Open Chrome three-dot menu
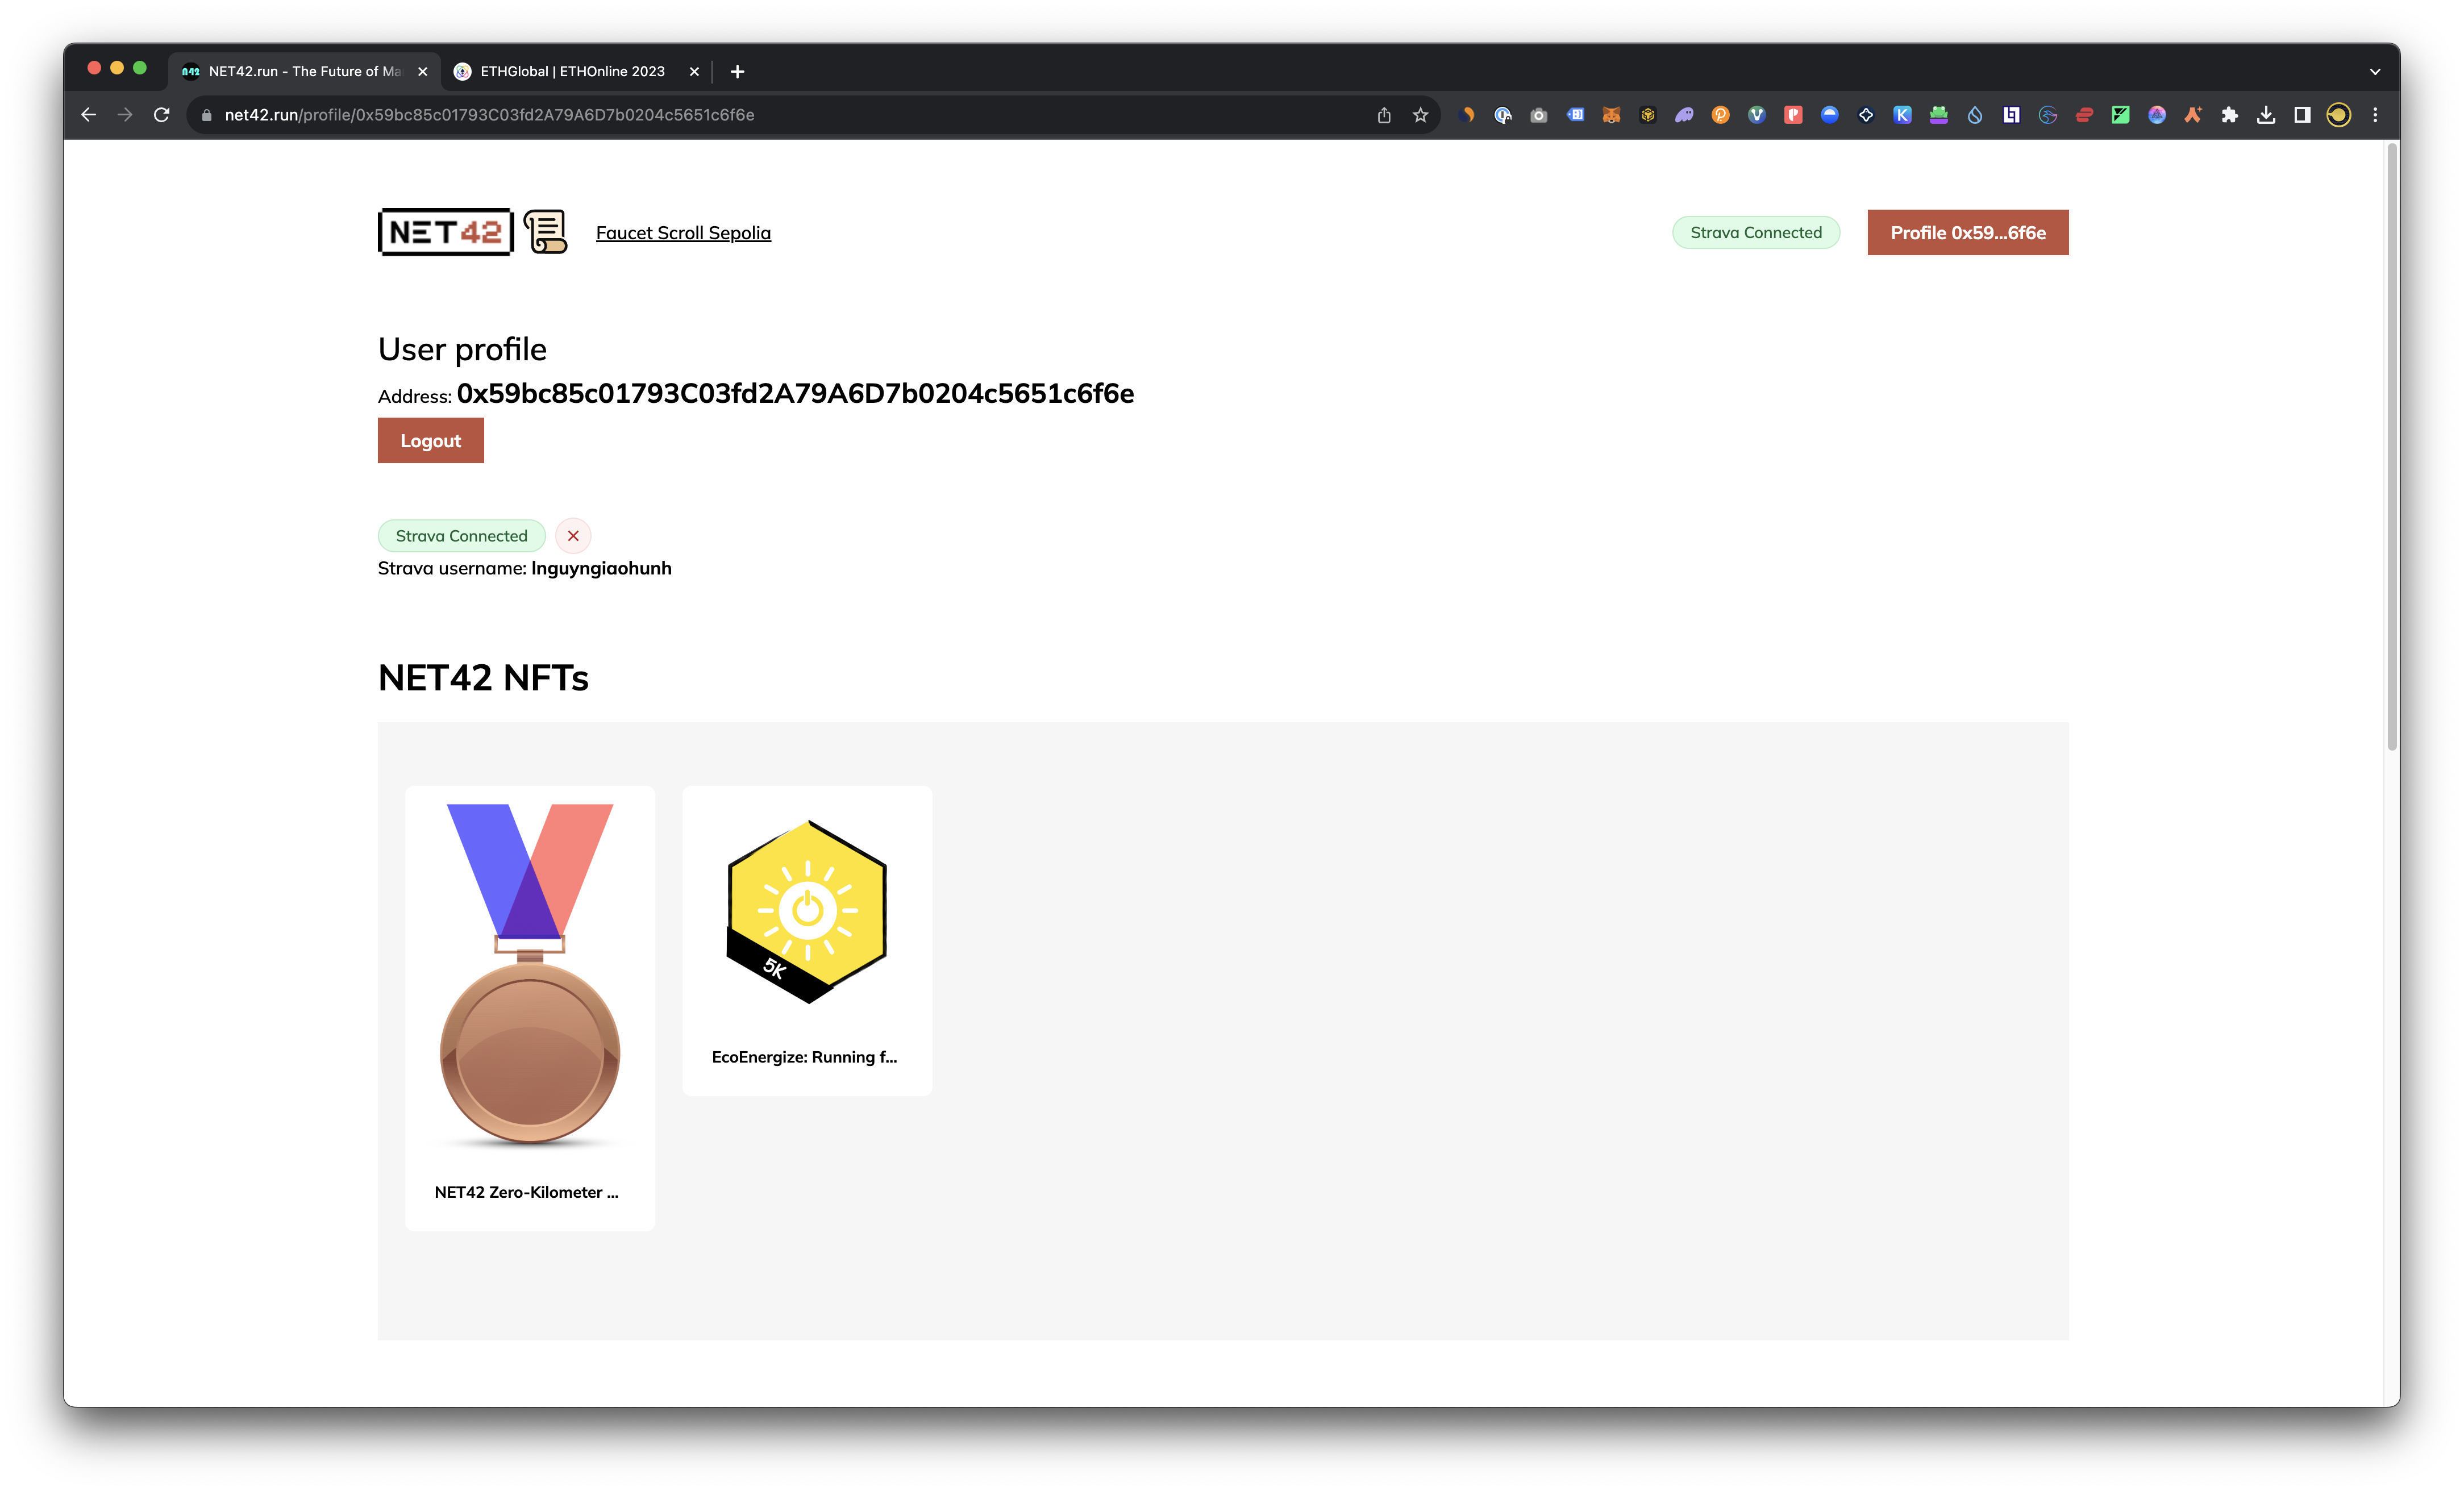2464x1491 pixels. click(x=2375, y=115)
